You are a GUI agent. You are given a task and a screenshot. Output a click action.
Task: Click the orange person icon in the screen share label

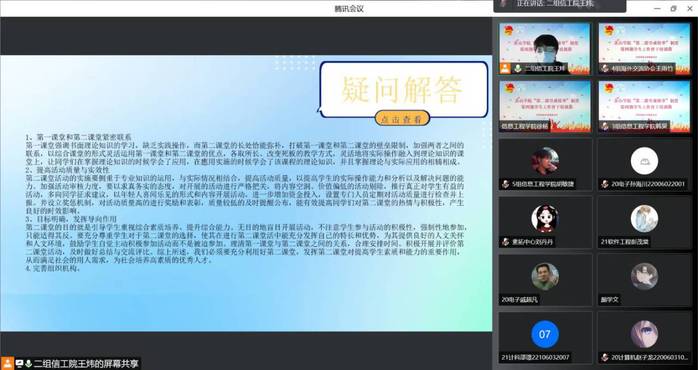click(7, 363)
